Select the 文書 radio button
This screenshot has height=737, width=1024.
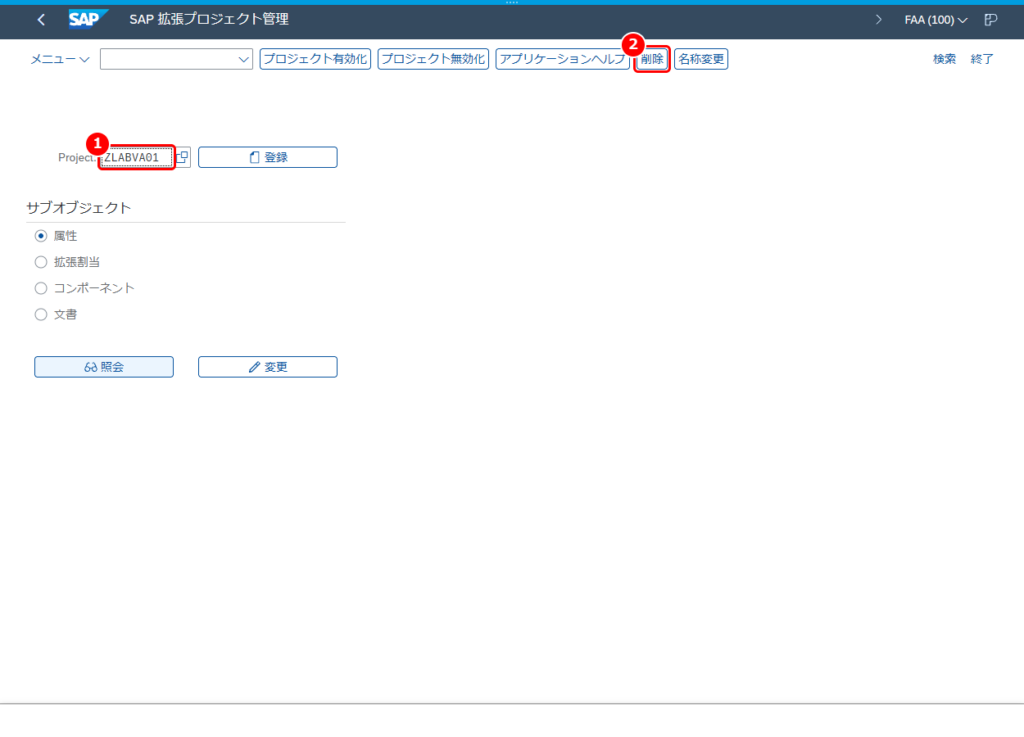click(41, 314)
